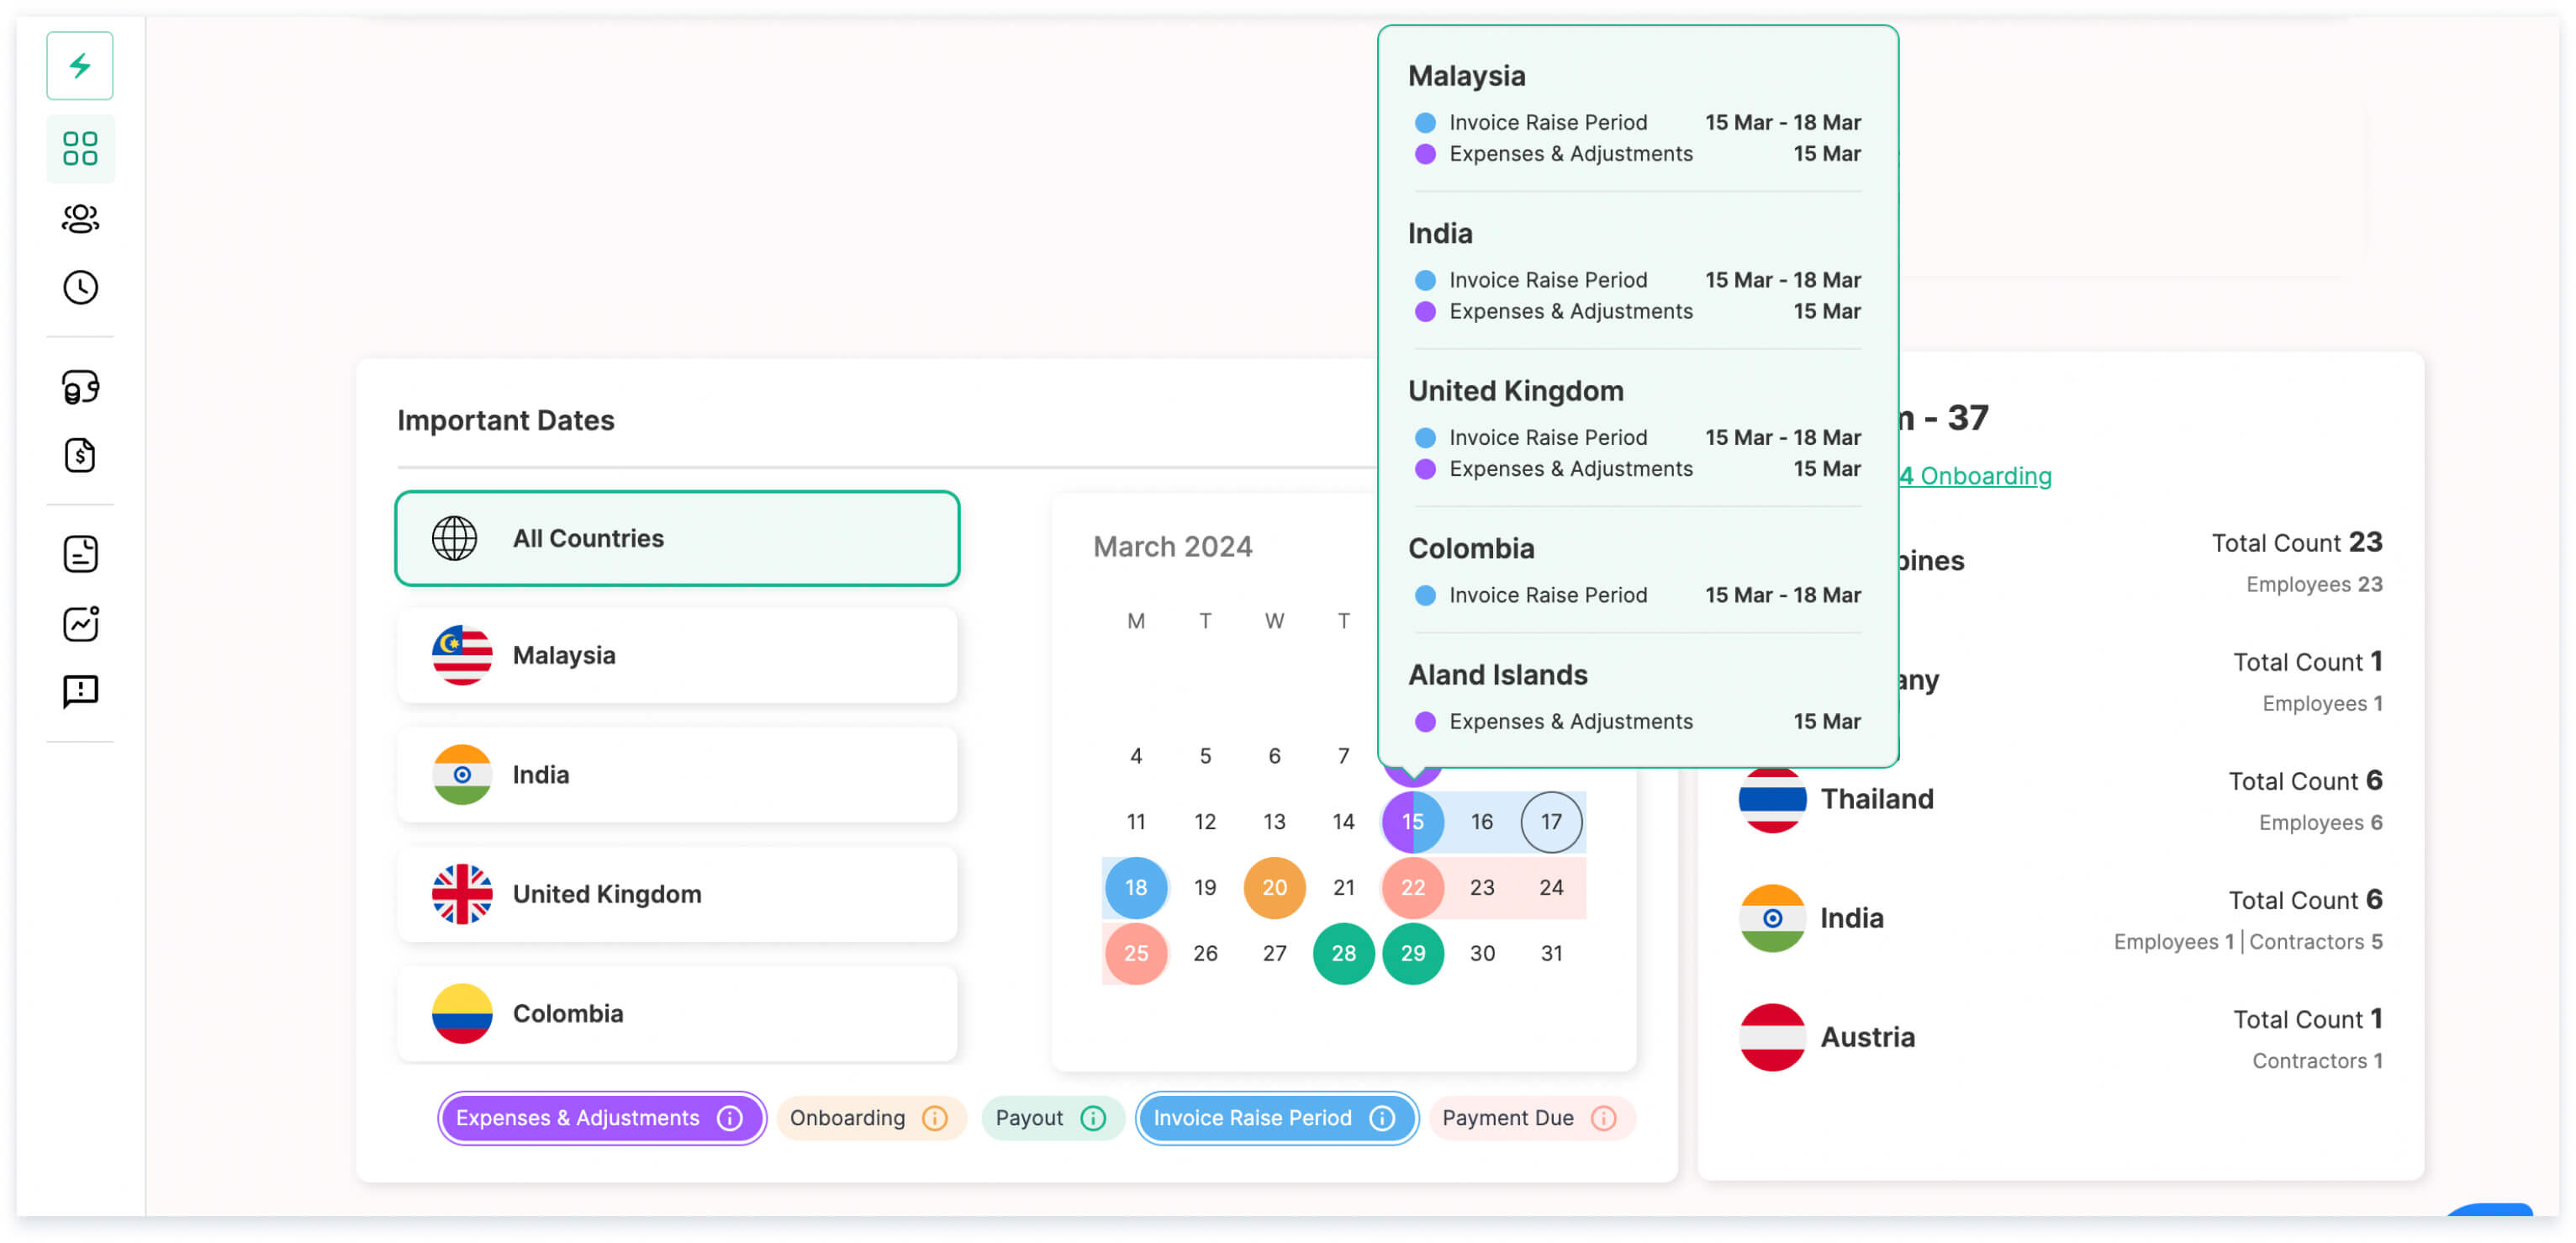The height and width of the screenshot is (1243, 2576).
Task: Open the dashboard grid icon
Action: pos(80,149)
